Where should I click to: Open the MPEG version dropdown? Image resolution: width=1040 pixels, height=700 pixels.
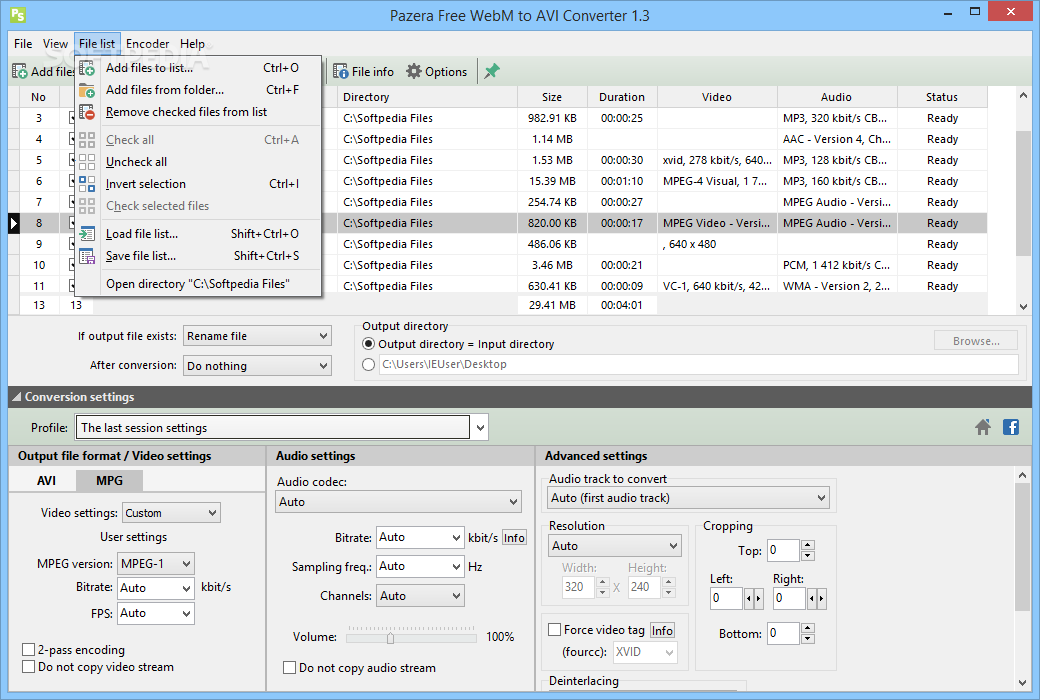(x=156, y=564)
